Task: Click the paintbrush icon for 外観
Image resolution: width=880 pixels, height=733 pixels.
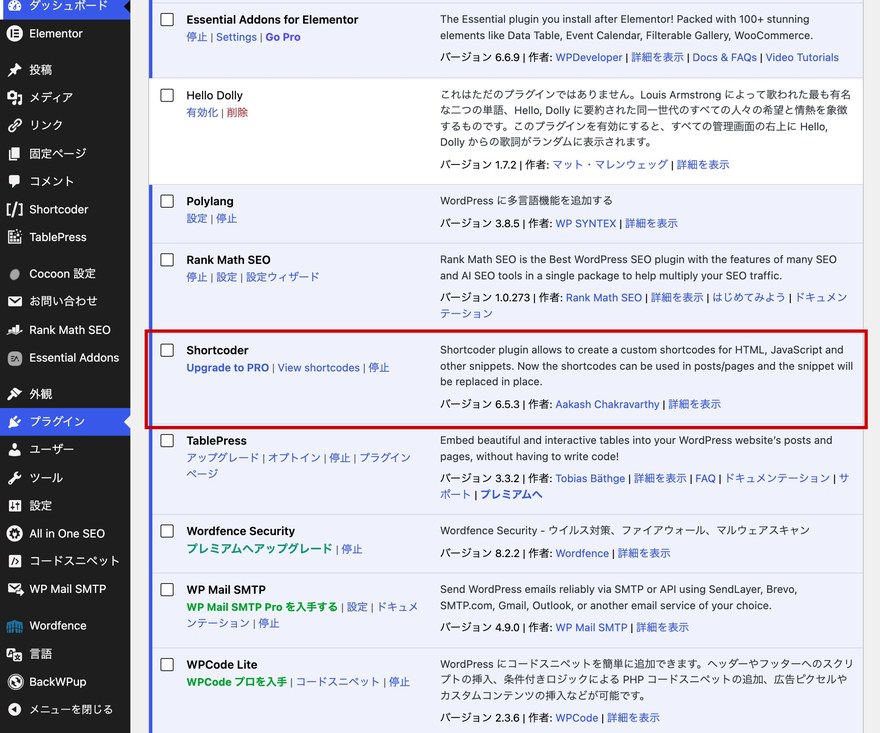Action: point(15,394)
